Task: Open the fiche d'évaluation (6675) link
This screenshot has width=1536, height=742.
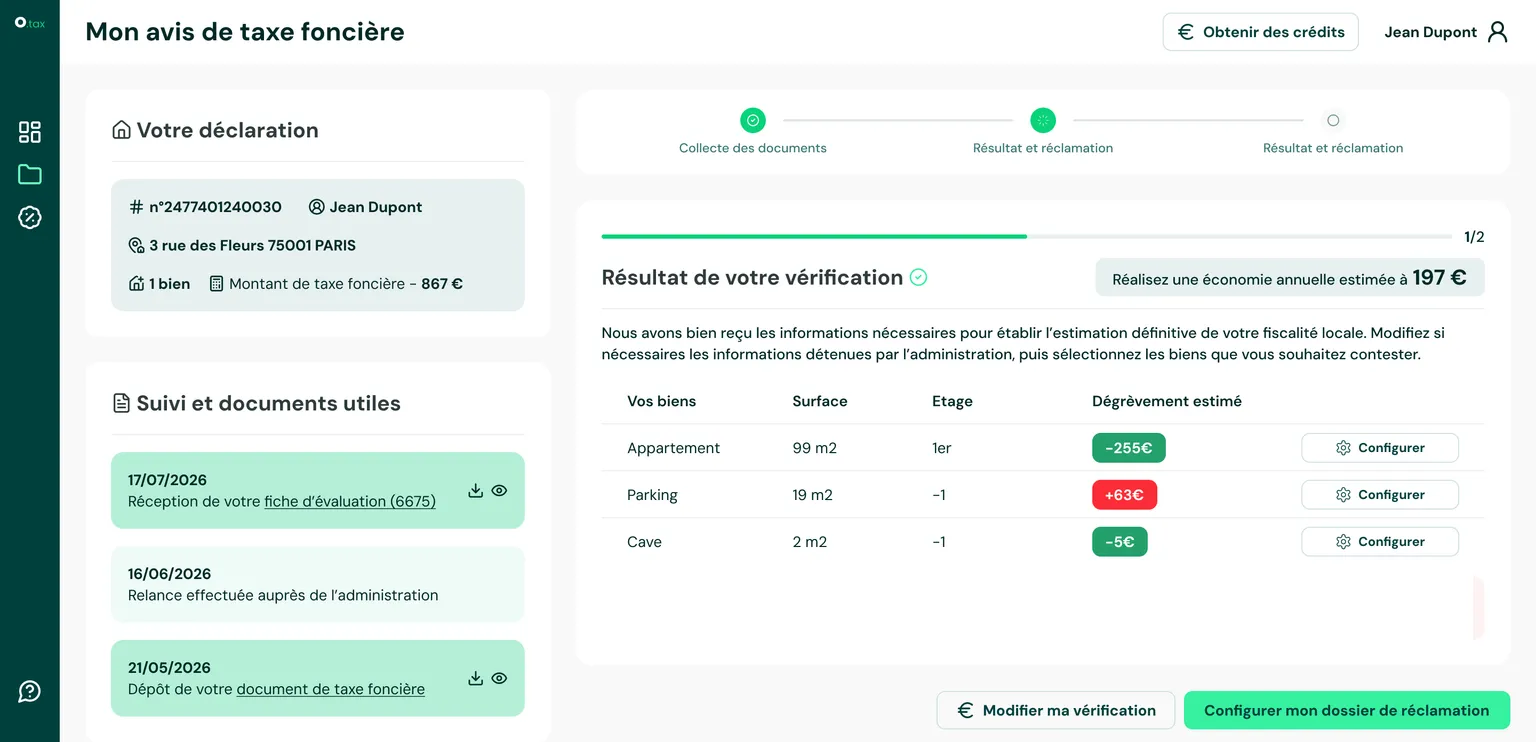Action: tap(350, 502)
